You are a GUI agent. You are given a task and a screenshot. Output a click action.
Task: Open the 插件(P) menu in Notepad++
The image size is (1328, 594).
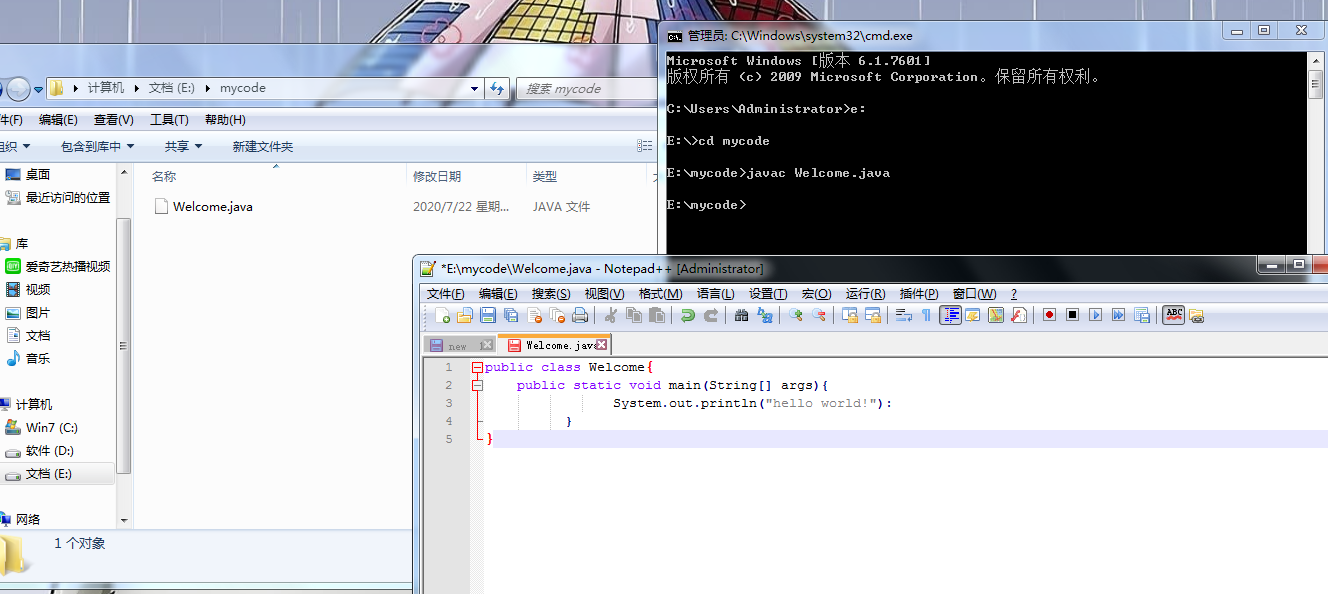pos(919,294)
